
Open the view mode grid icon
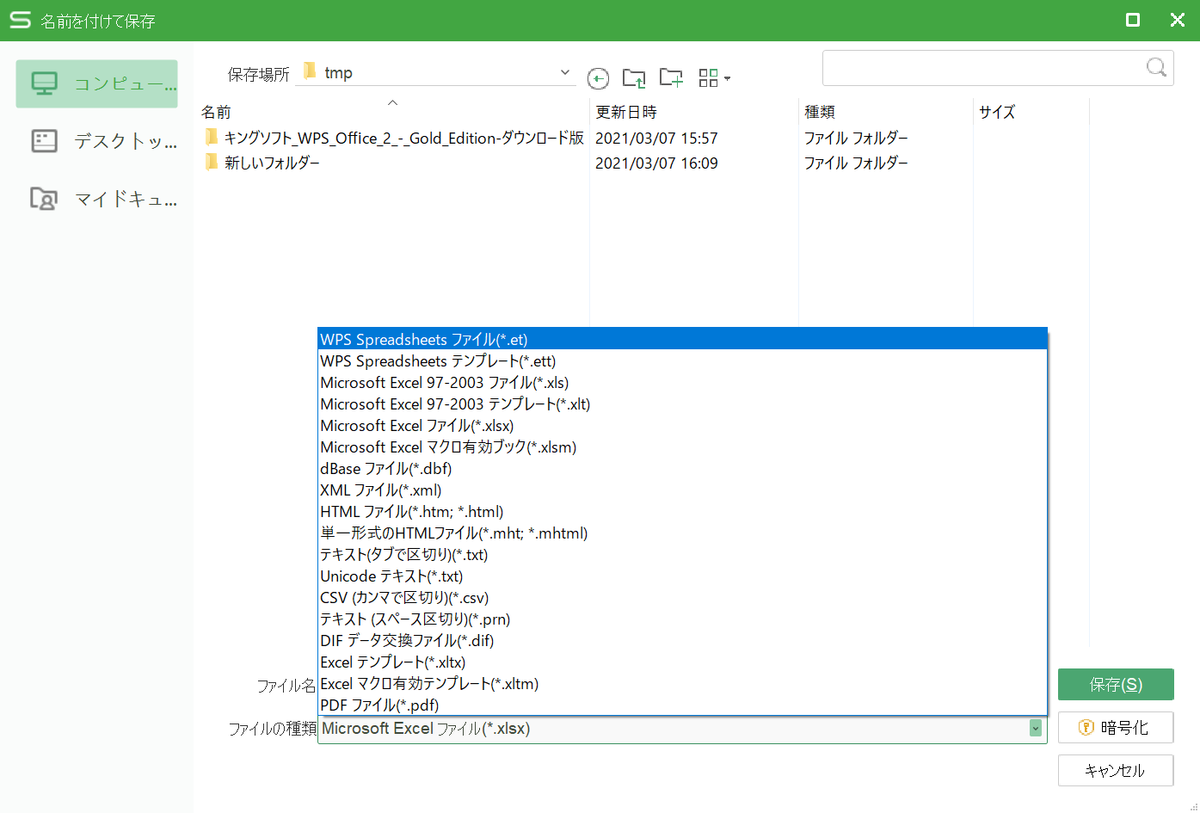coord(709,77)
